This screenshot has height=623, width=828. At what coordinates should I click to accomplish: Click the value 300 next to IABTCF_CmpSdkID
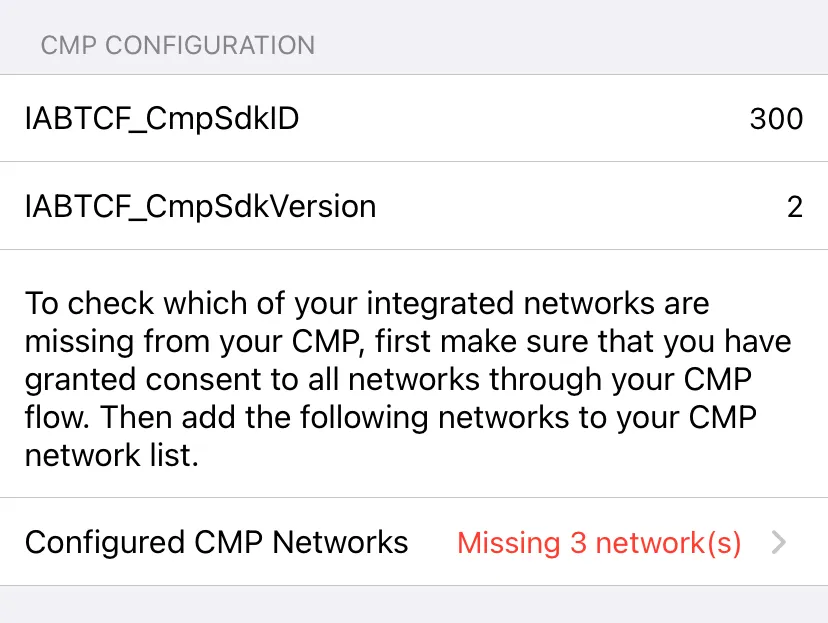coord(777,119)
